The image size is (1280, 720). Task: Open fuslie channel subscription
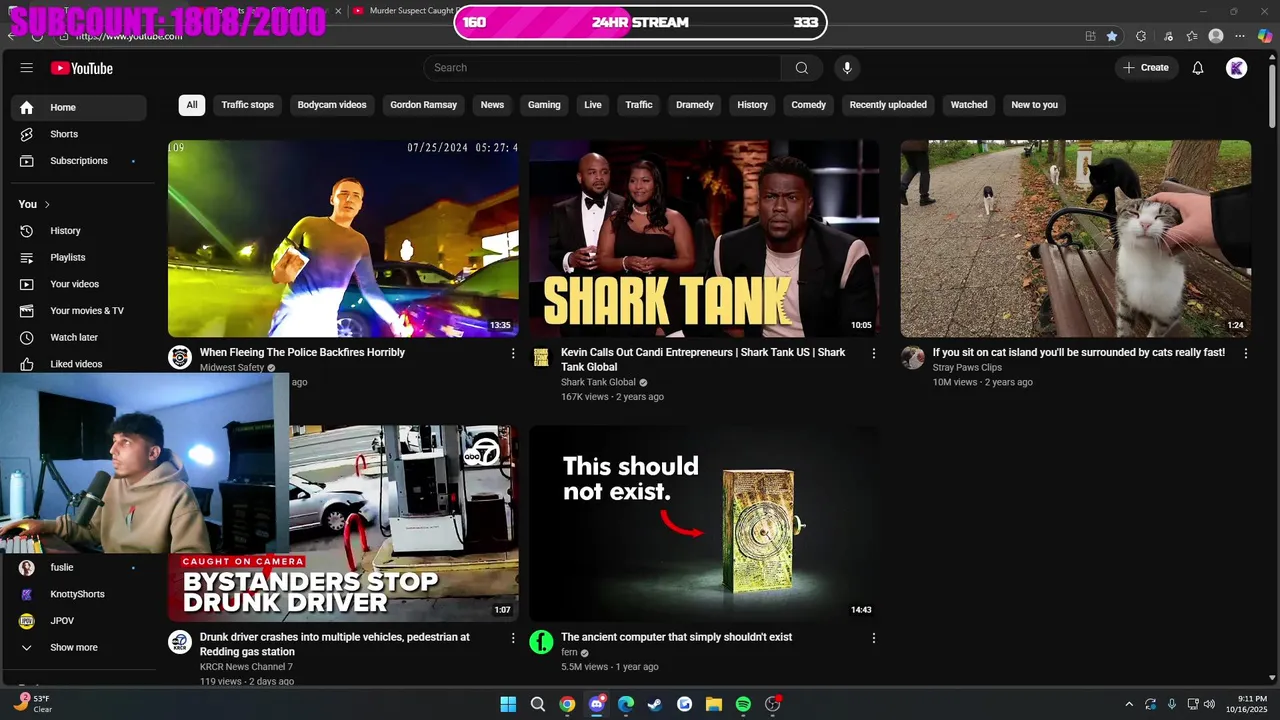click(79, 567)
